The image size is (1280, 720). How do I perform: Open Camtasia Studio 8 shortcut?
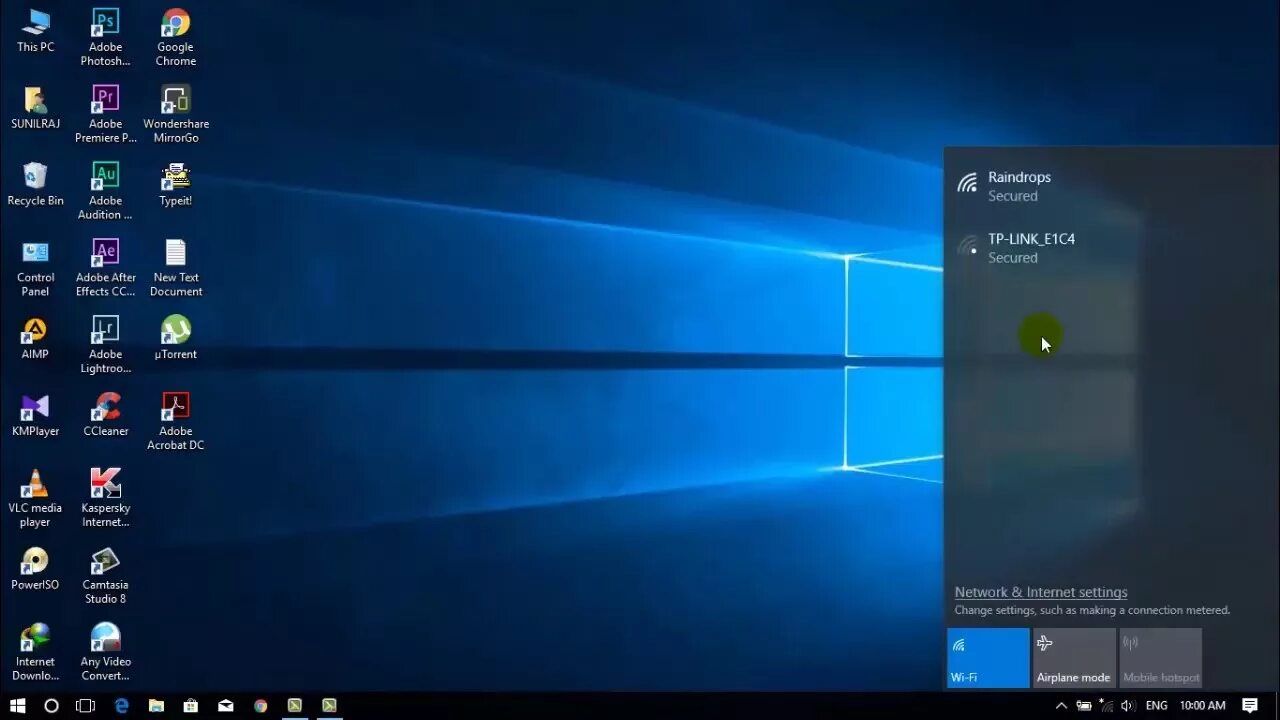(105, 576)
